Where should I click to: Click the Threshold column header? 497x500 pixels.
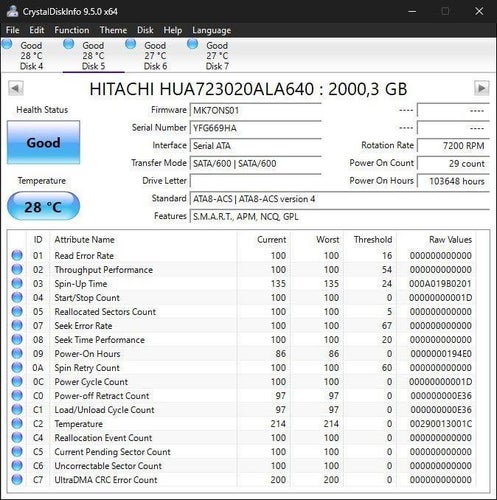click(x=373, y=239)
